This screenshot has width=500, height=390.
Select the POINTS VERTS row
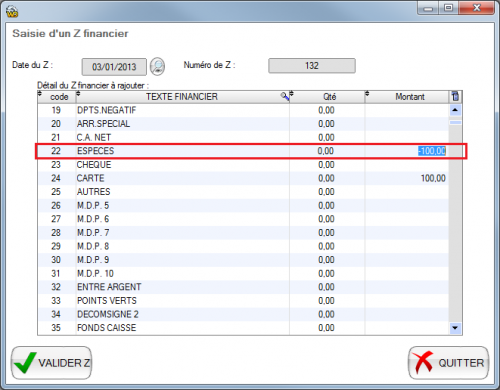(x=243, y=301)
